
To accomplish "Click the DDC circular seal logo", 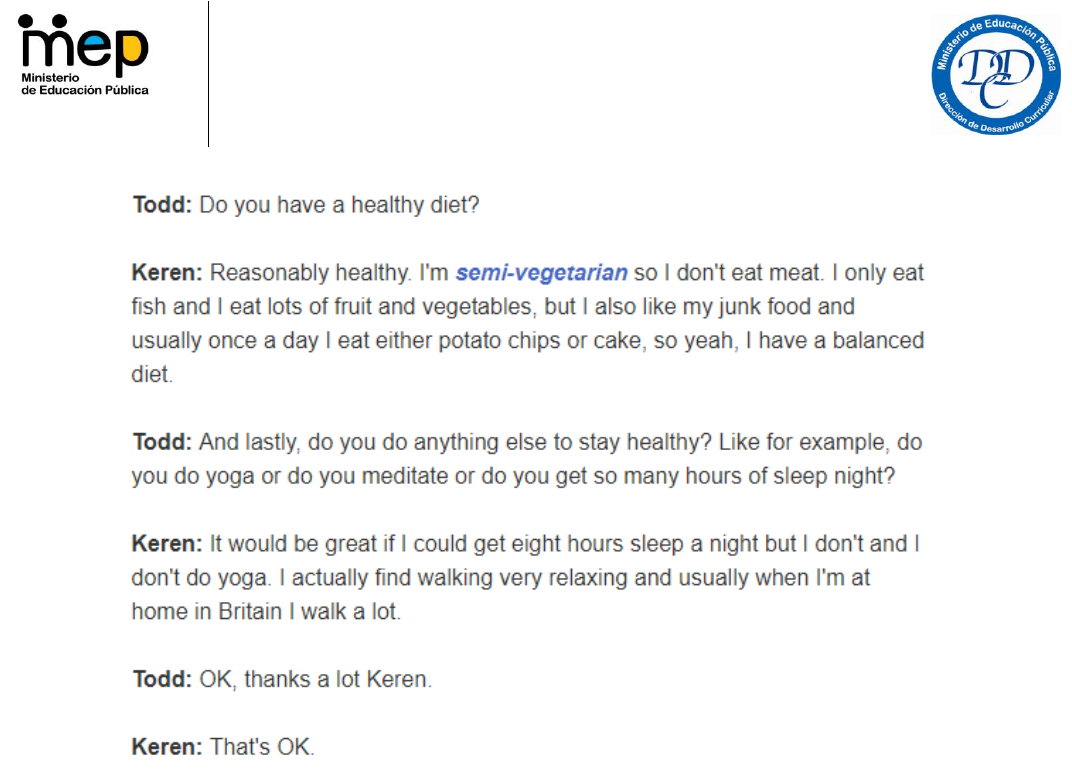I will 995,74.
